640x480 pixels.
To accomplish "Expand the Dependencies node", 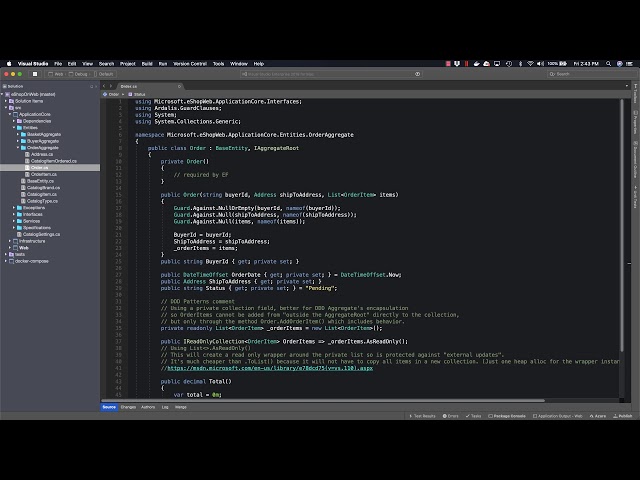I will tap(14, 121).
